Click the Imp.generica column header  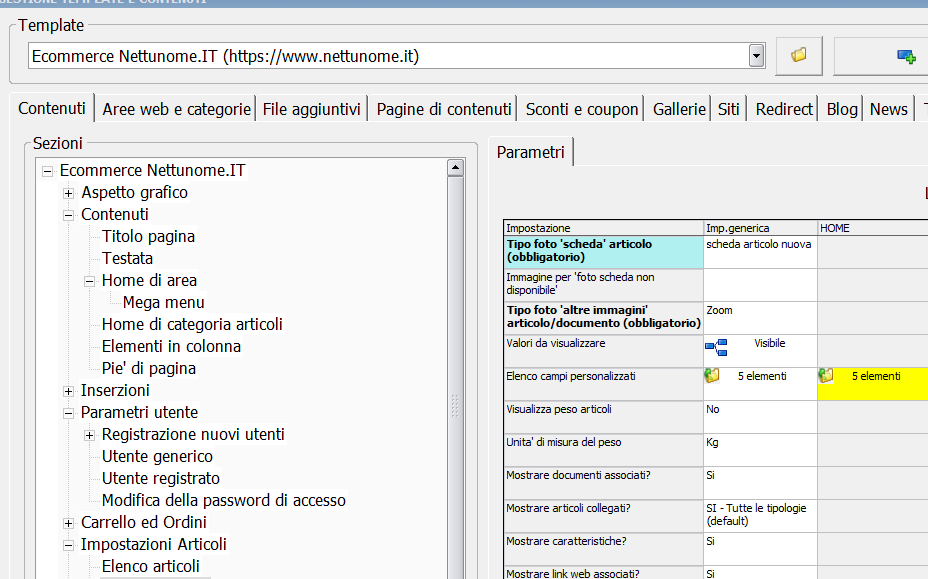tap(761, 228)
